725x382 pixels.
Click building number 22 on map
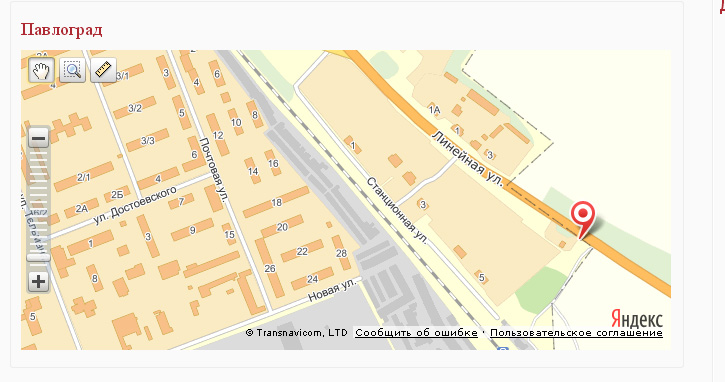coord(302,251)
